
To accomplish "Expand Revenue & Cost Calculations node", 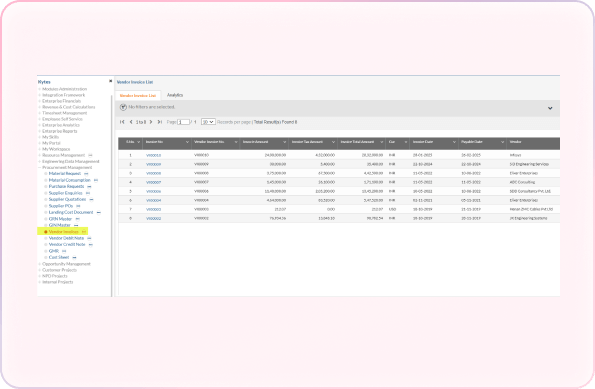I will coord(39,107).
